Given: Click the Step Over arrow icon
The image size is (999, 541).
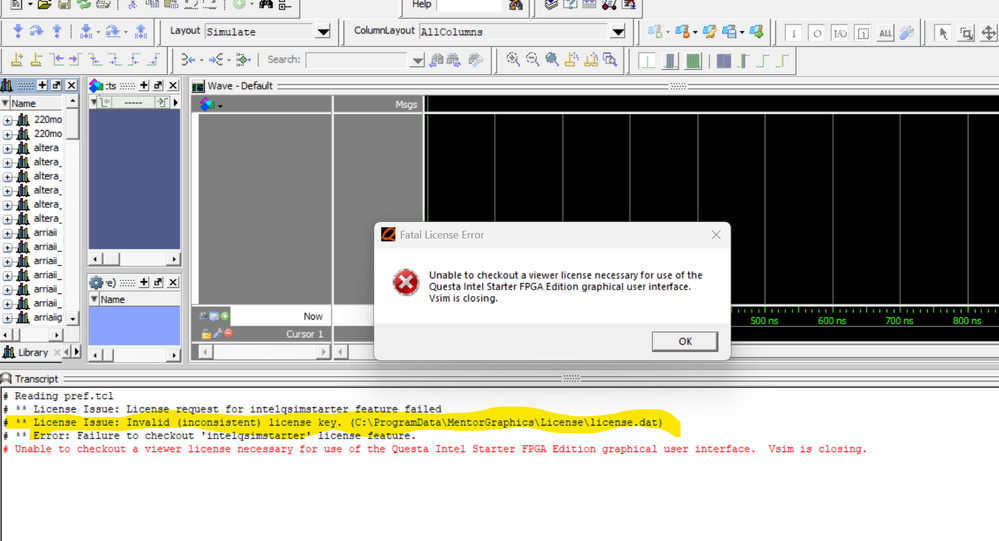Looking at the screenshot, I should [x=37, y=31].
